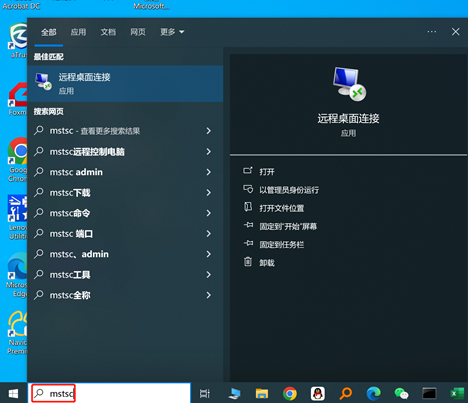Screen dimensions: 468x403
Task: Expand arrow for mstsc - 查看更多搜索结果
Action: 209,131
